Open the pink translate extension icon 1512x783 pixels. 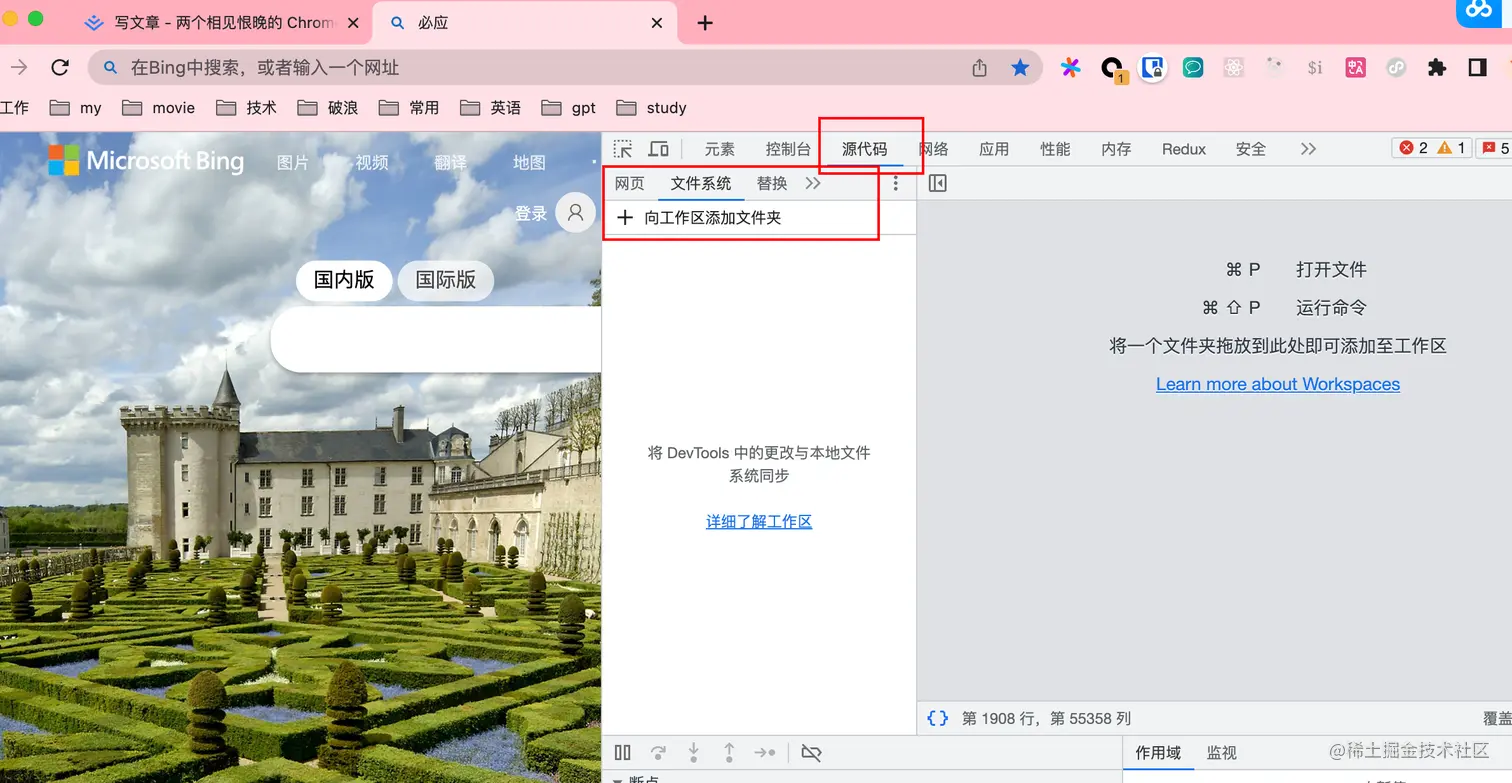1356,67
